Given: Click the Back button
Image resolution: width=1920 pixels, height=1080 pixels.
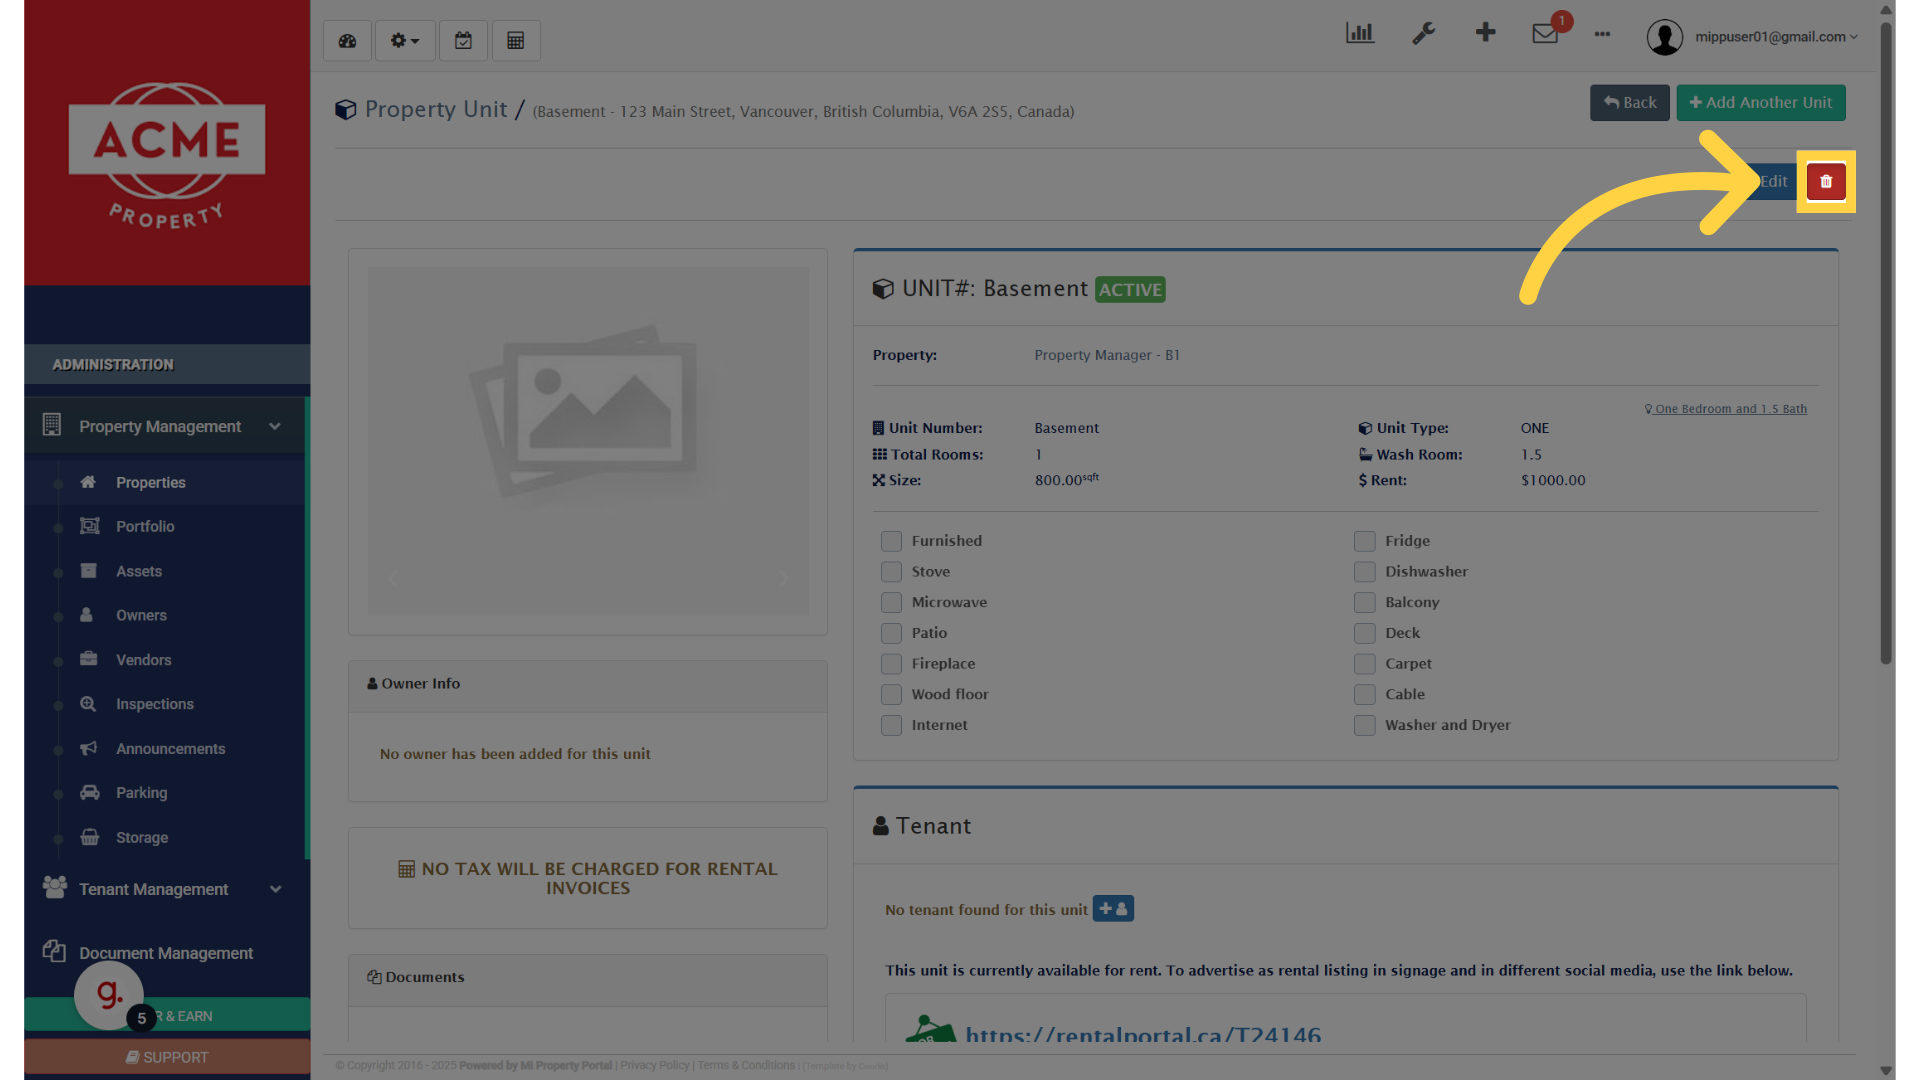Looking at the screenshot, I should pos(1629,103).
